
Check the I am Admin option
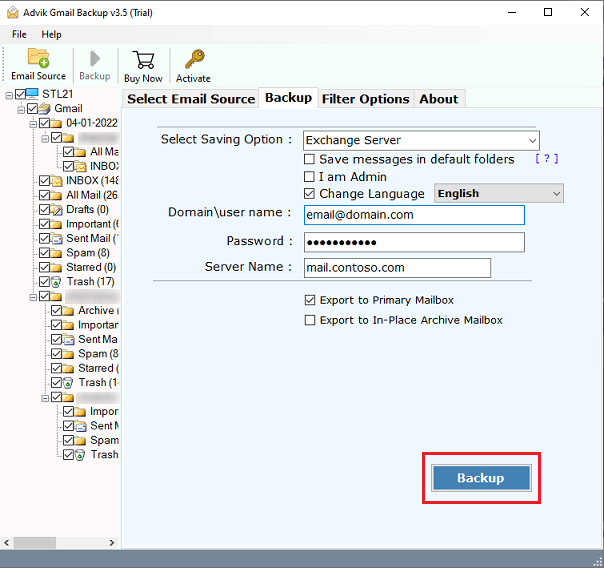[x=310, y=177]
